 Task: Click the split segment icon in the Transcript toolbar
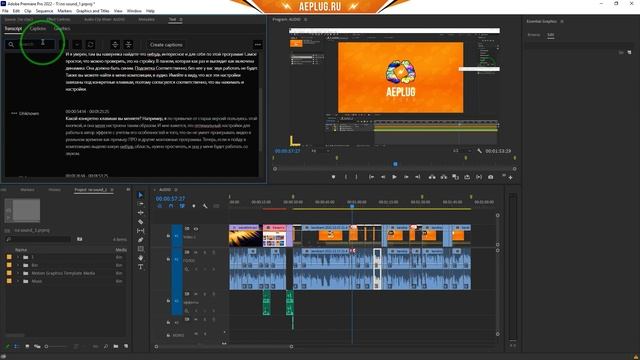[115, 44]
